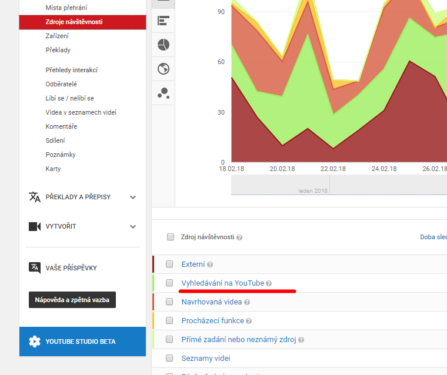Check the Přímé zadání nebo neznámý zdroj checkbox

tap(169, 339)
